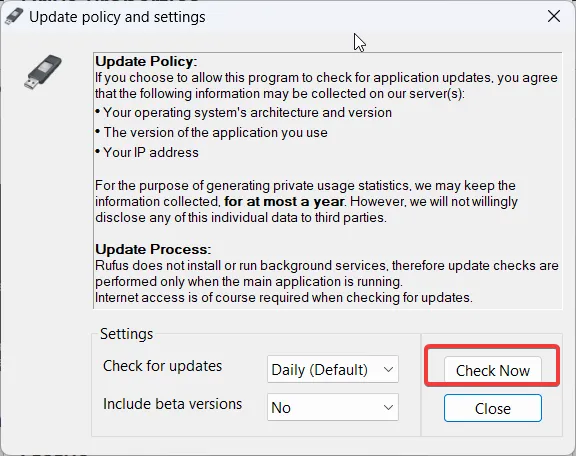Click the chevron arrow of the No combo box
The width and height of the screenshot is (576, 456).
(x=388, y=407)
